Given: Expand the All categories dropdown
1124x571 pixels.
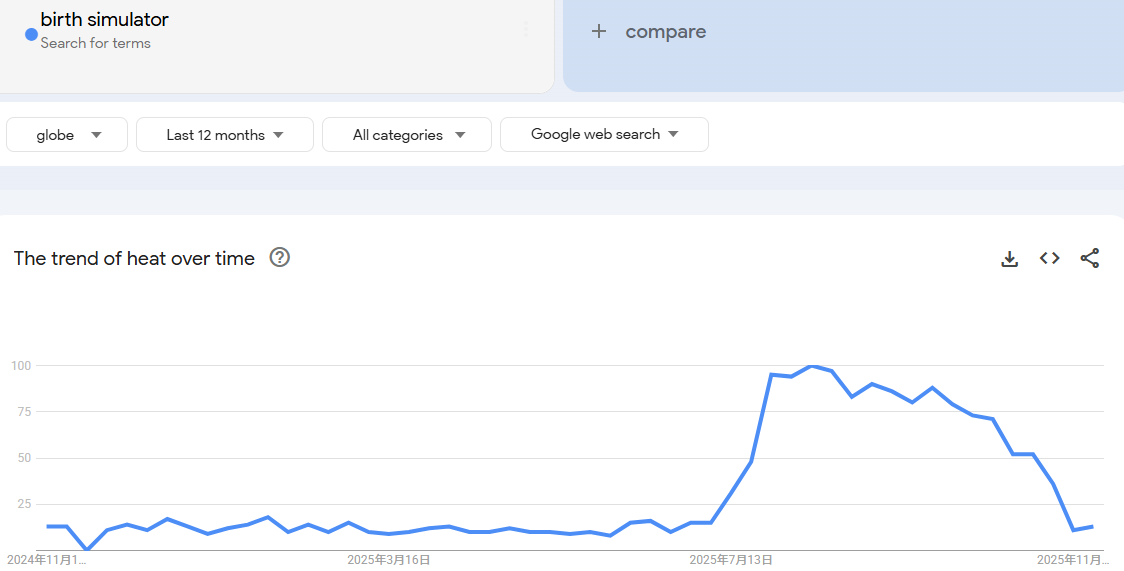Looking at the screenshot, I should point(407,135).
